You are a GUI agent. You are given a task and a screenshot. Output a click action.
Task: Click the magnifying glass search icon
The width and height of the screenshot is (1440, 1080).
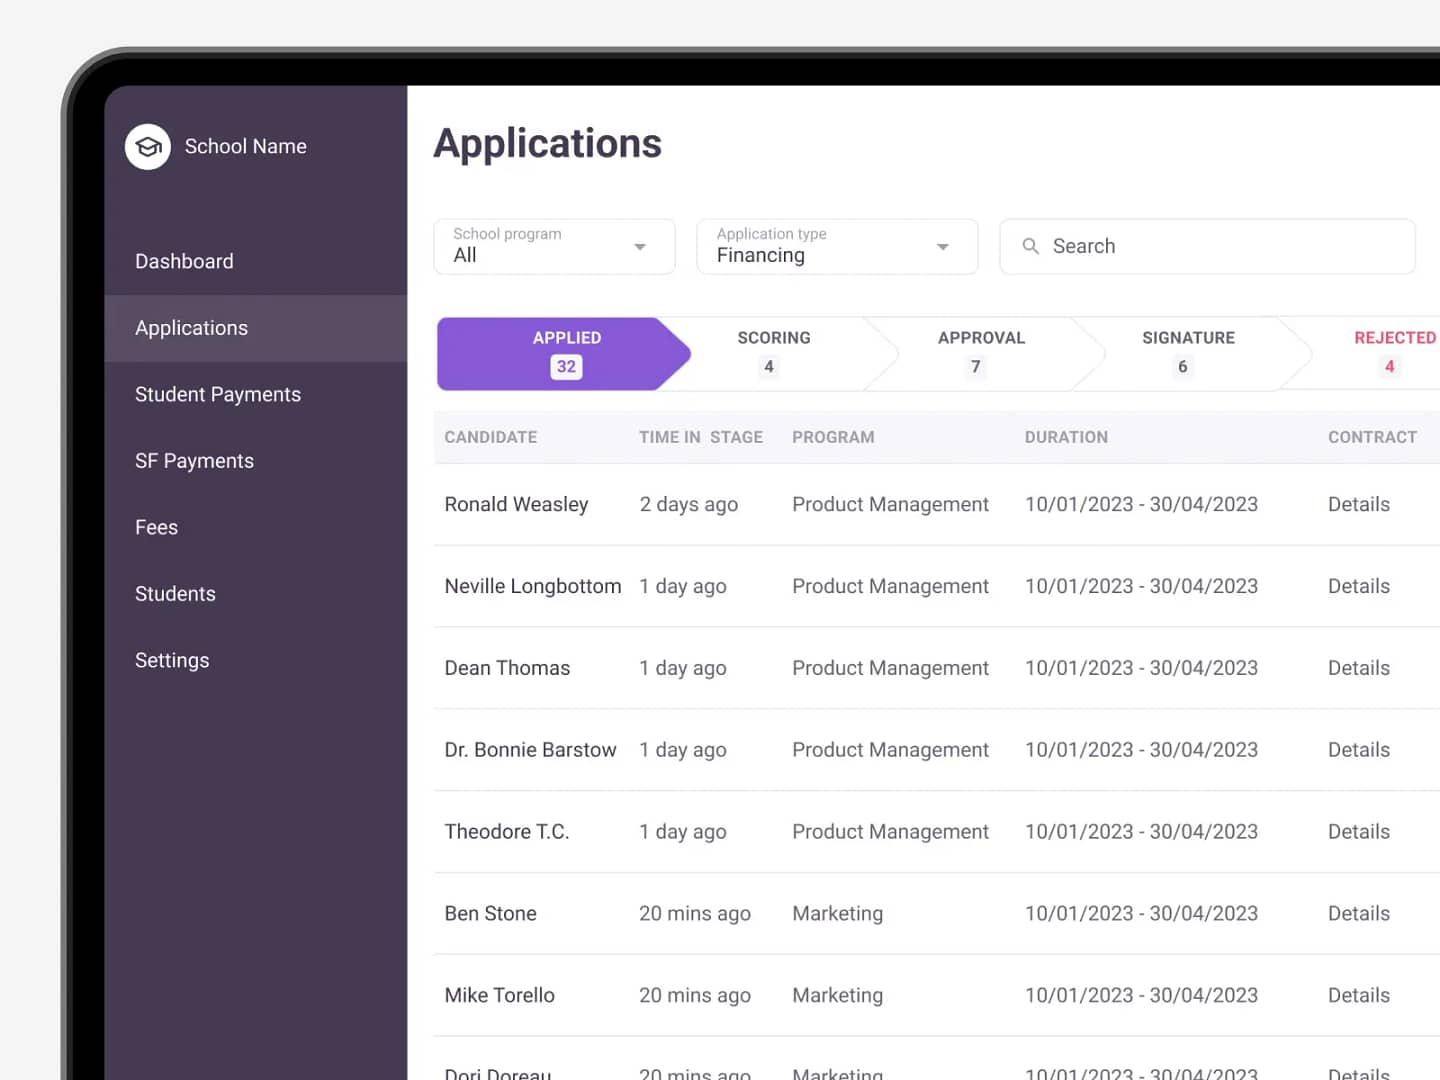(x=1030, y=246)
